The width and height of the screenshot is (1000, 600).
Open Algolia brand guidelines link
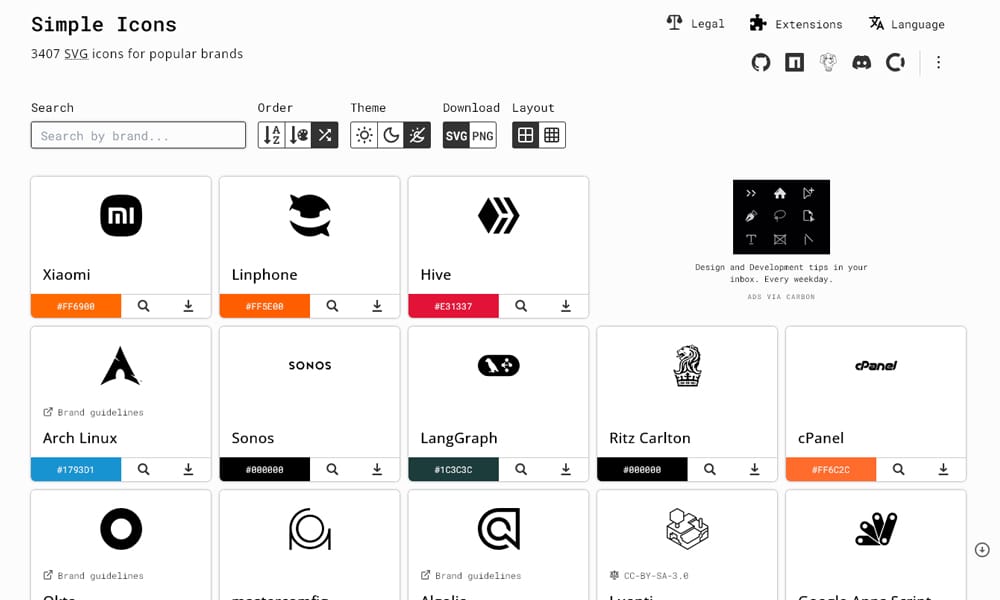471,576
